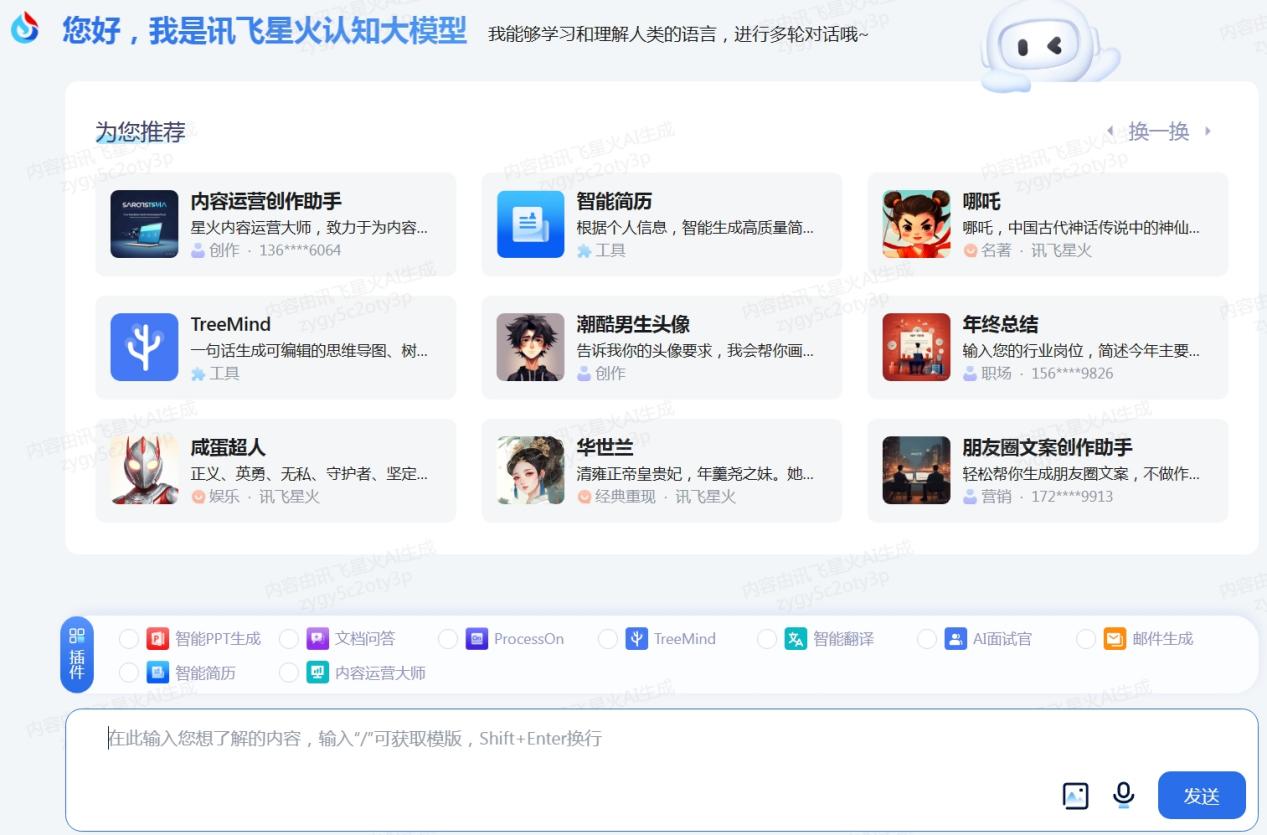Send the message with the 发送 button
This screenshot has width=1267, height=835.
1202,796
